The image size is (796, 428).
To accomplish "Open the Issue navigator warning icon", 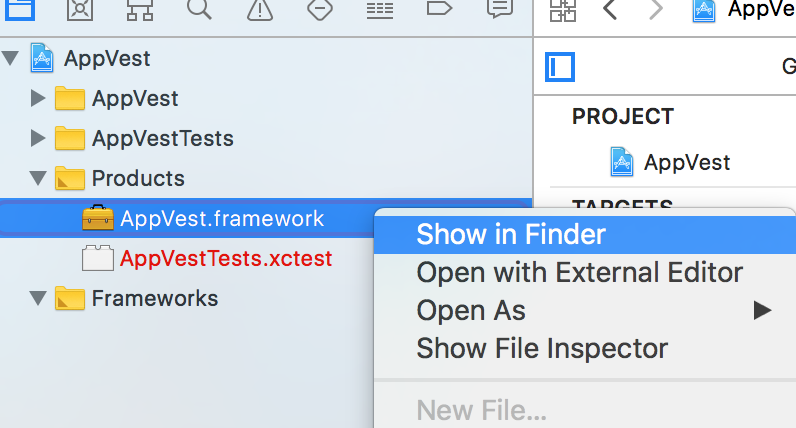I will 260,10.
